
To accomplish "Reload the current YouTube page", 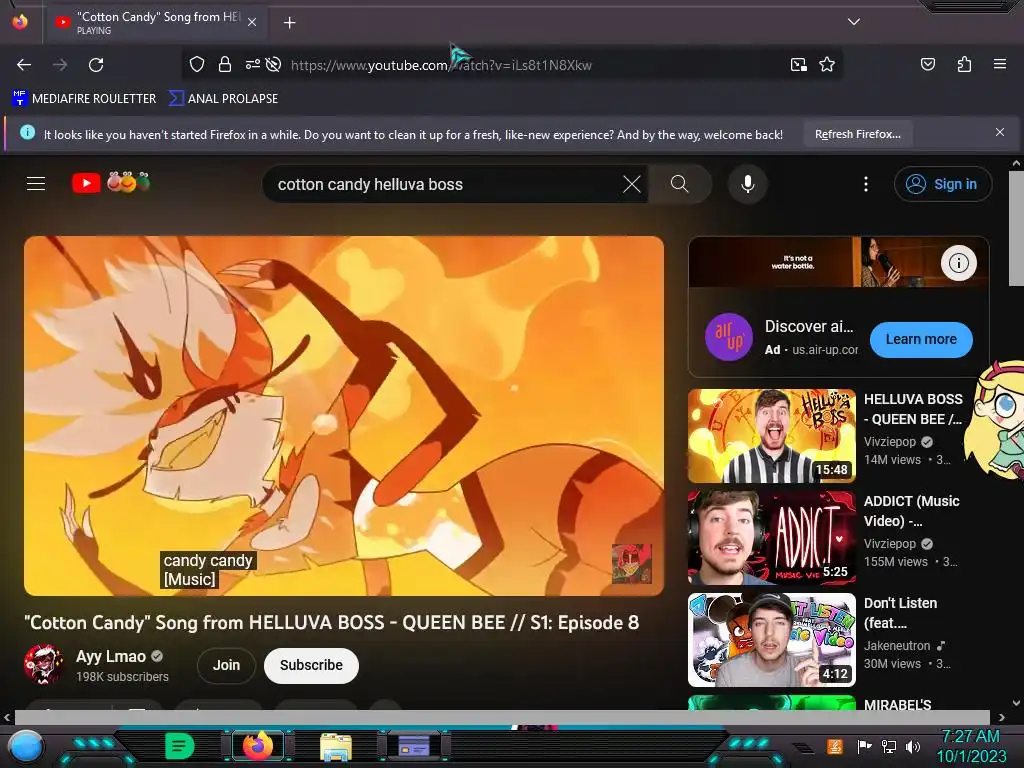I will coord(96,65).
